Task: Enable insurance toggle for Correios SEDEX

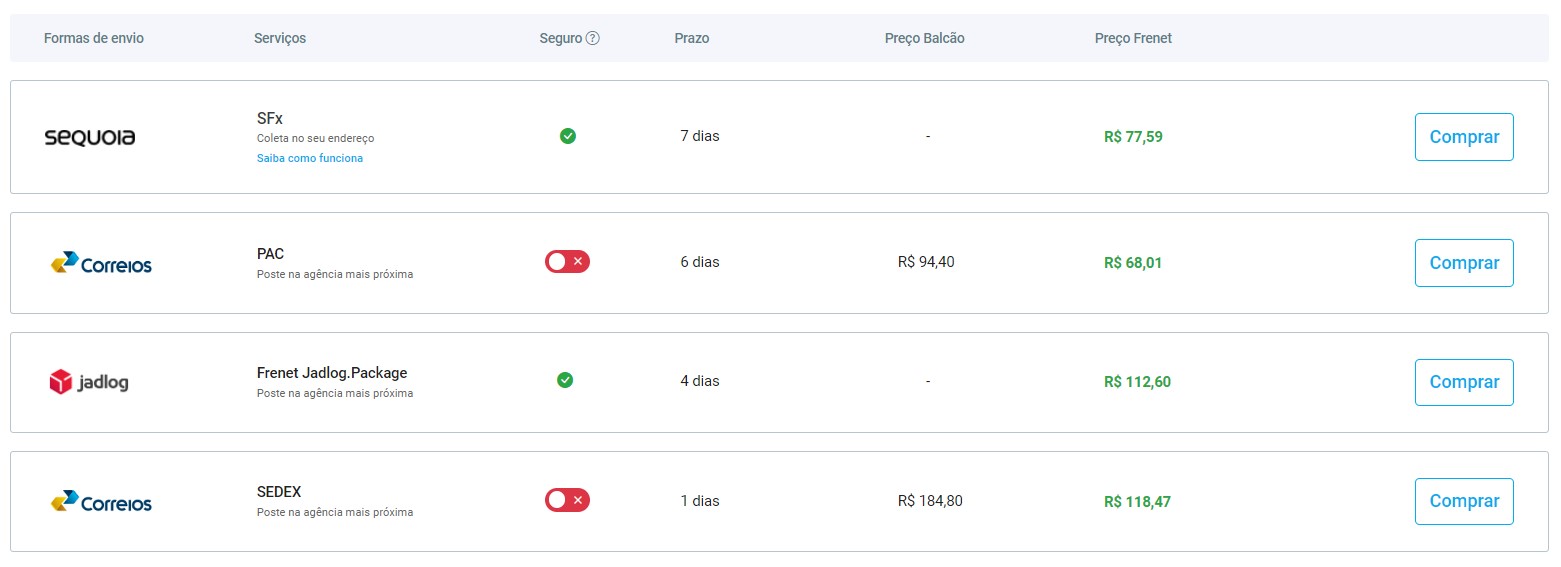Action: pos(567,500)
